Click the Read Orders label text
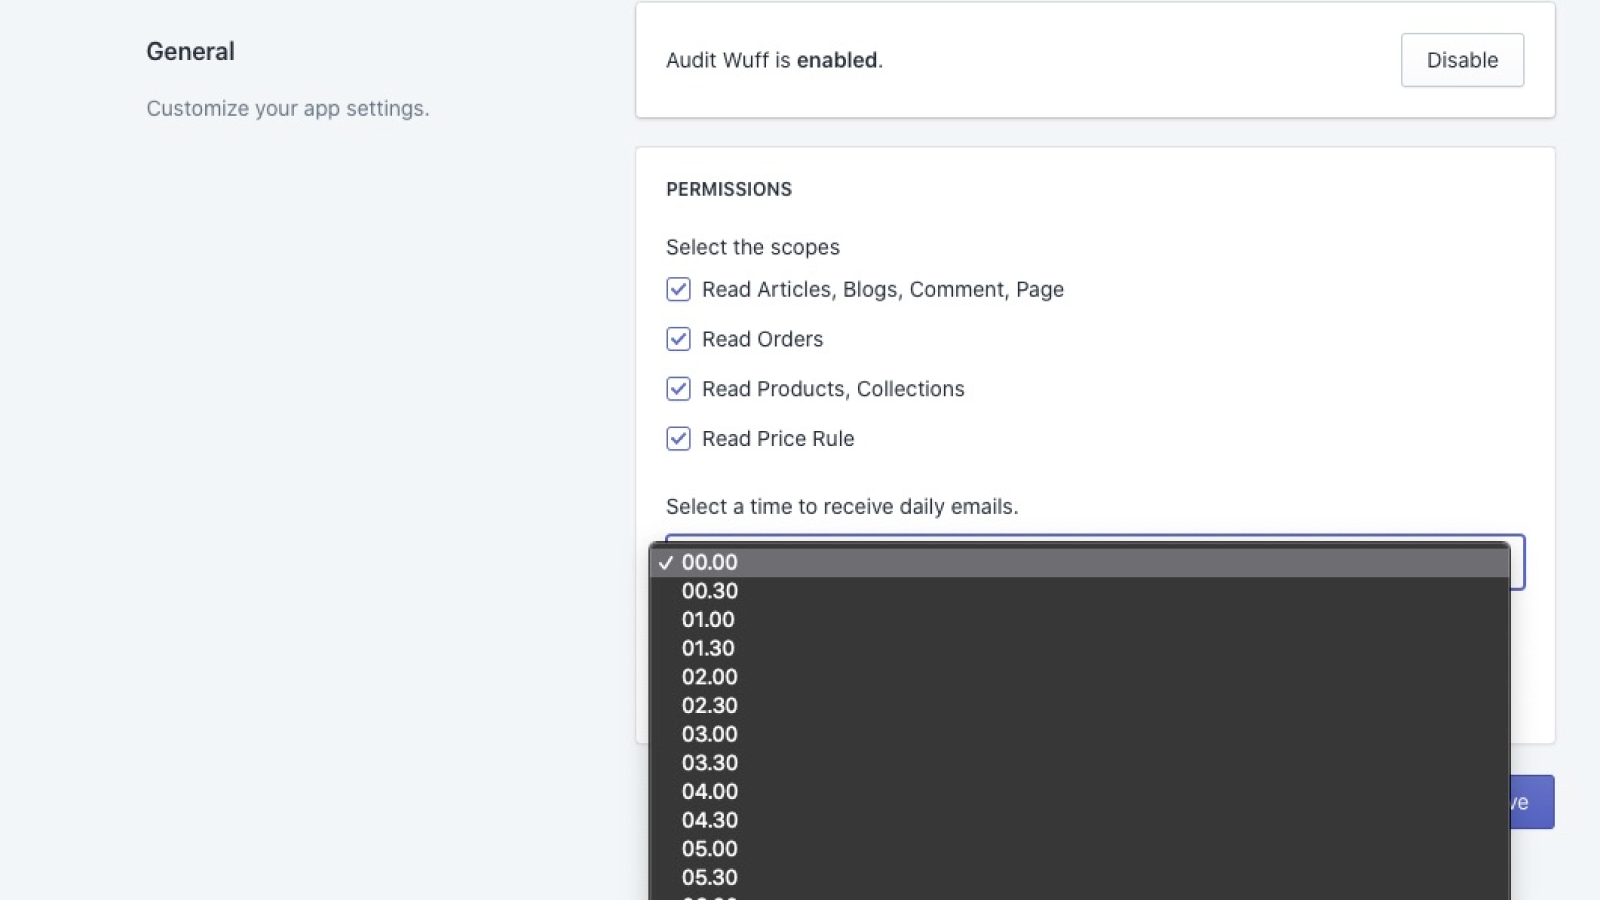This screenshot has width=1600, height=900. (762, 339)
